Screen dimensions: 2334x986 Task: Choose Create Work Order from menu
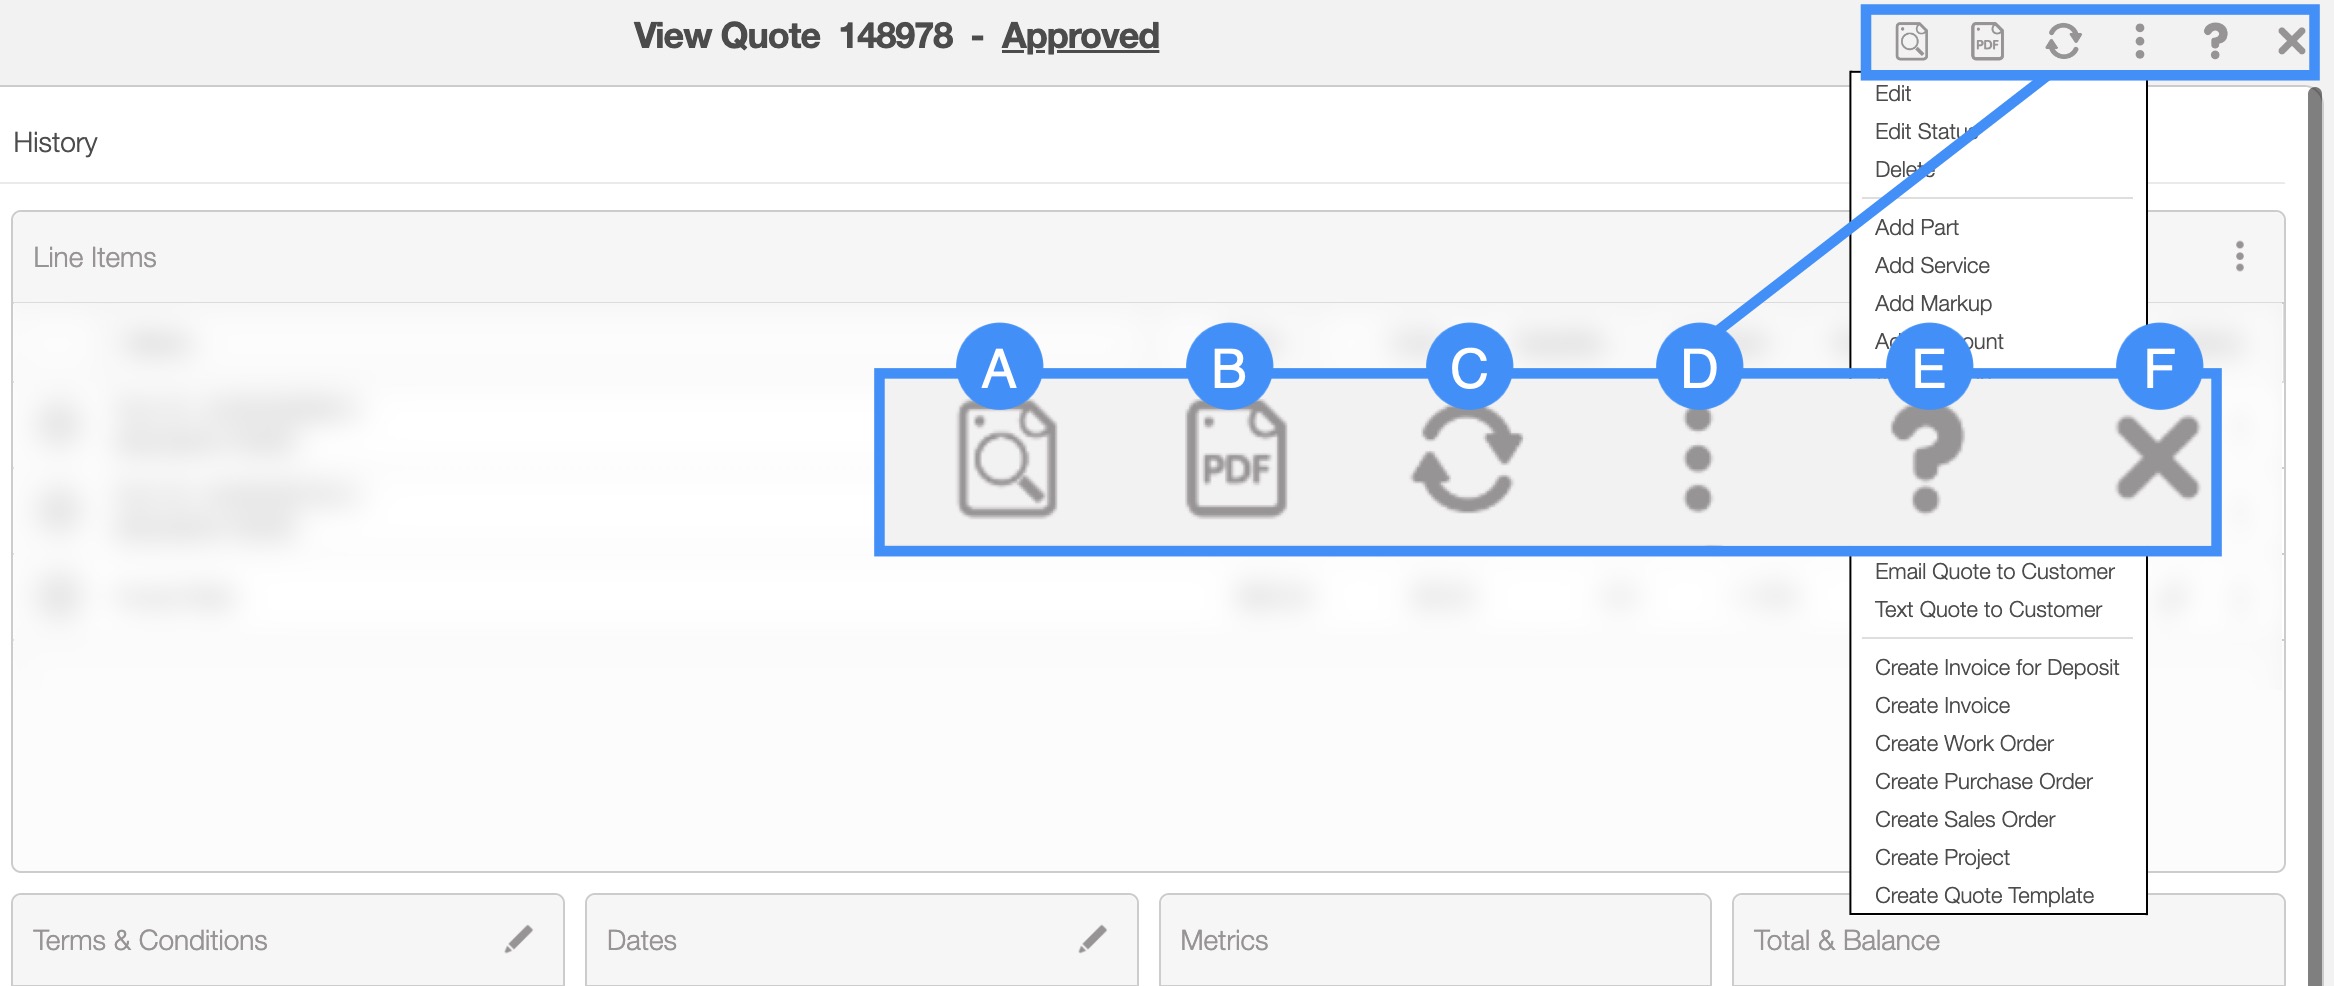click(x=1964, y=744)
